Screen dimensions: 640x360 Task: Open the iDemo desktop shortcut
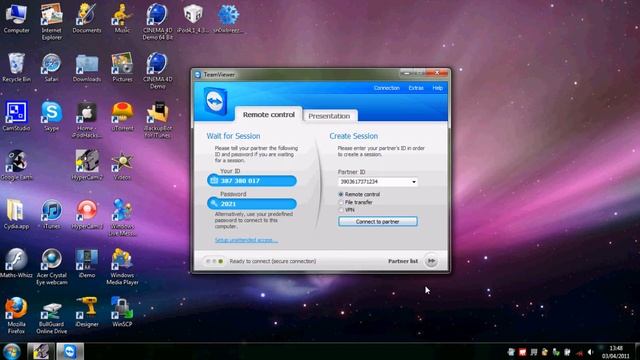tap(87, 263)
